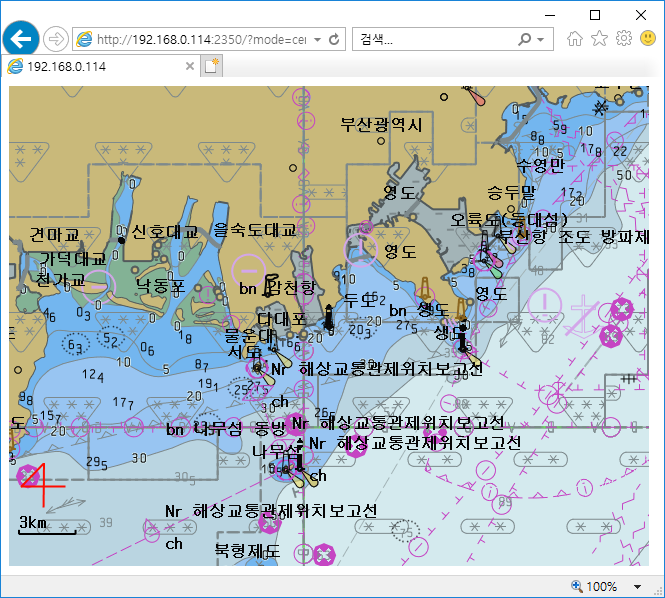Open the zoom level dropdown arrow
This screenshot has width=665, height=598.
638,587
